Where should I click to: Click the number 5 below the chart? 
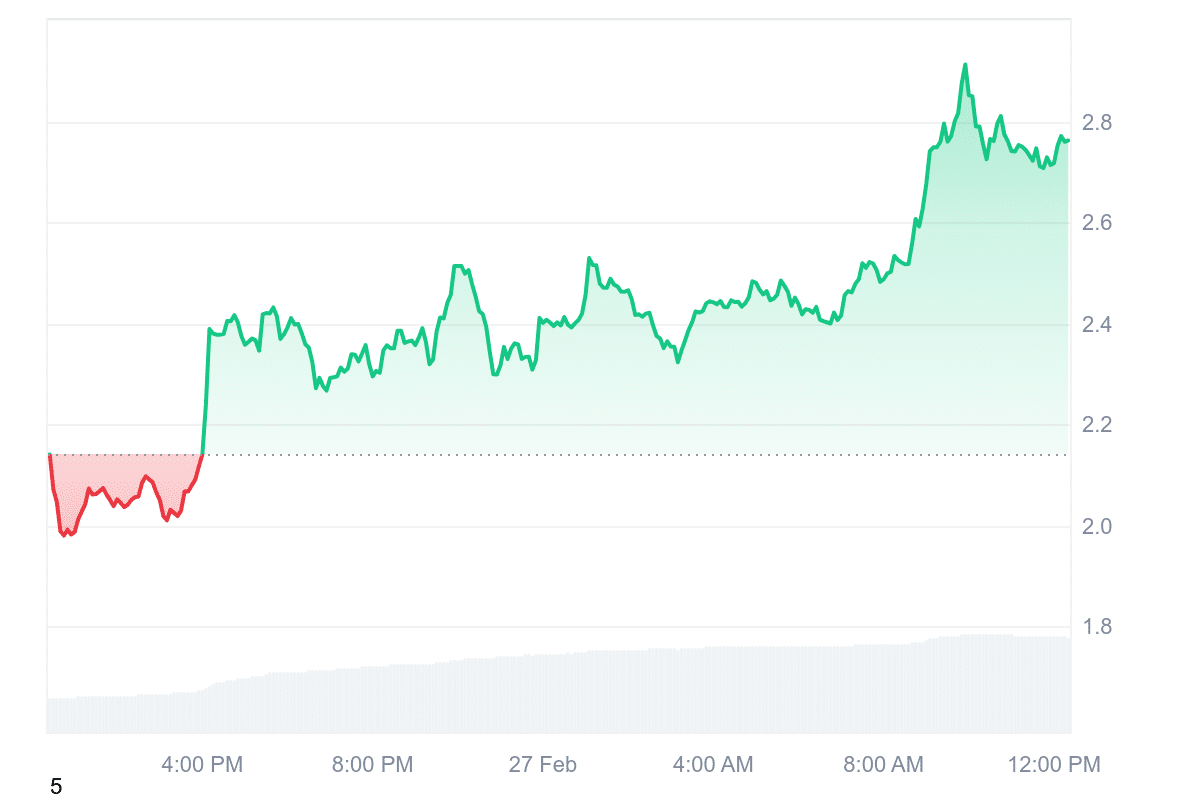pos(56,787)
